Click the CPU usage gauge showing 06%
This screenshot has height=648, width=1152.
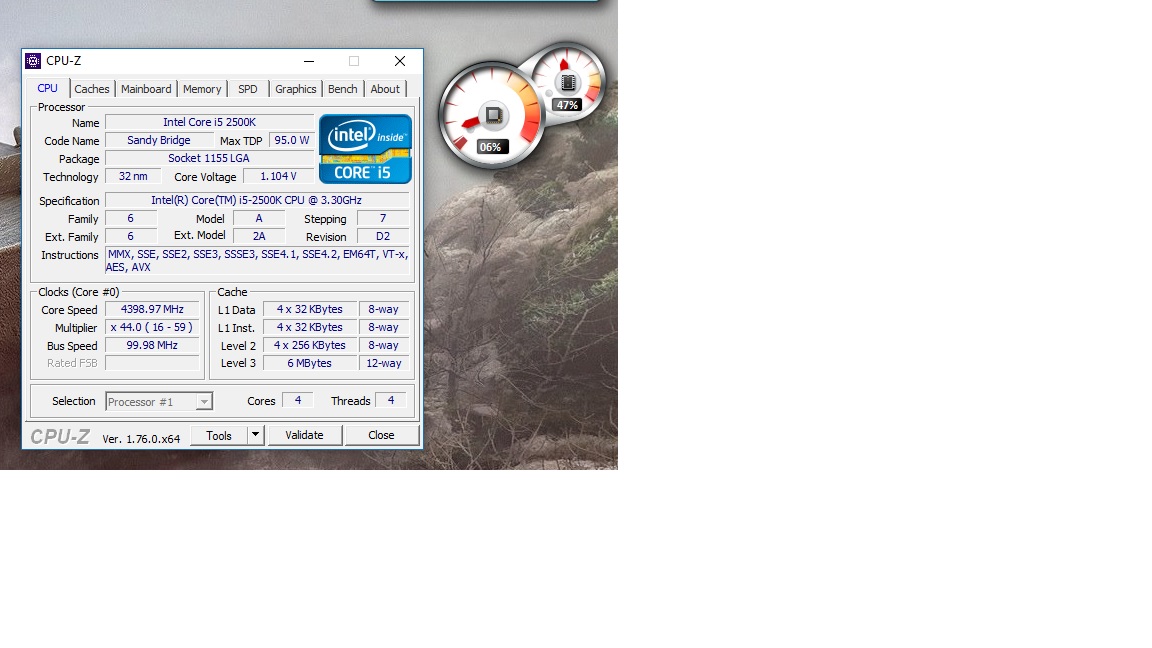click(x=491, y=116)
